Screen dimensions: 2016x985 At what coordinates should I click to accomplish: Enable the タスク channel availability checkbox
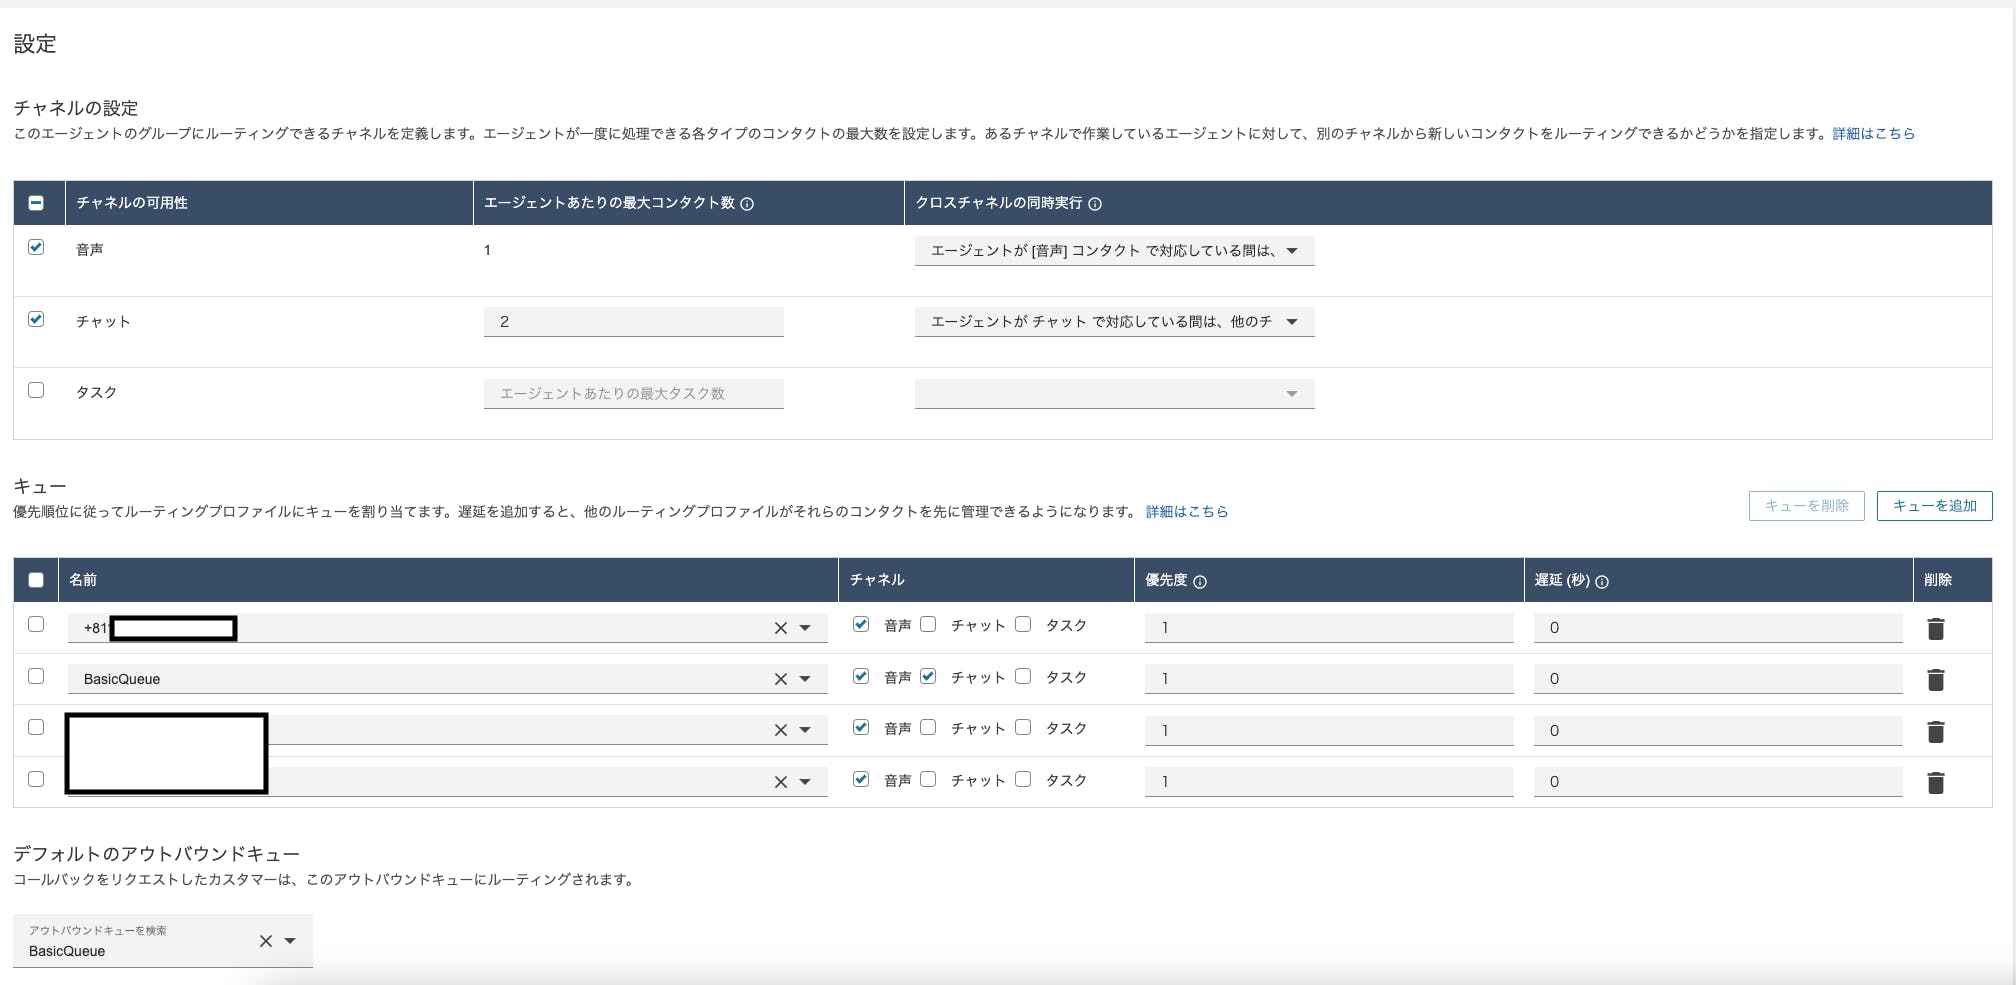coord(36,390)
